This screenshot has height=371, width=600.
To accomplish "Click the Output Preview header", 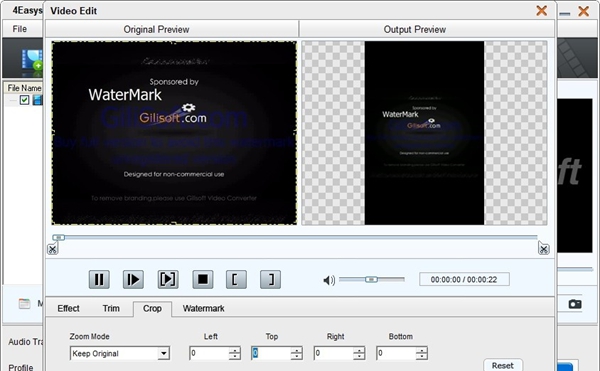I will click(427, 29).
